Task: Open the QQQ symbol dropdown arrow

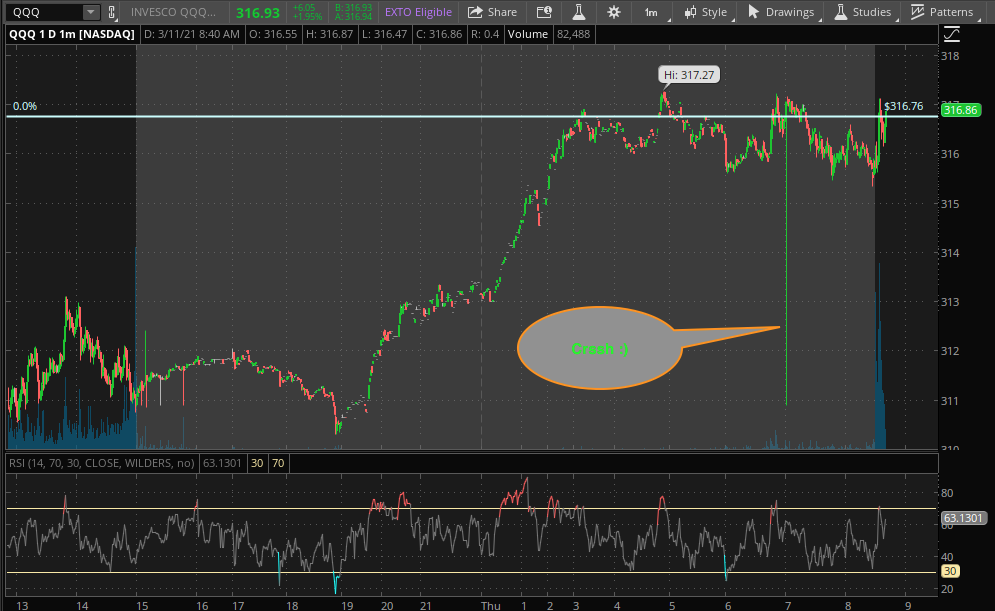Action: click(x=91, y=12)
